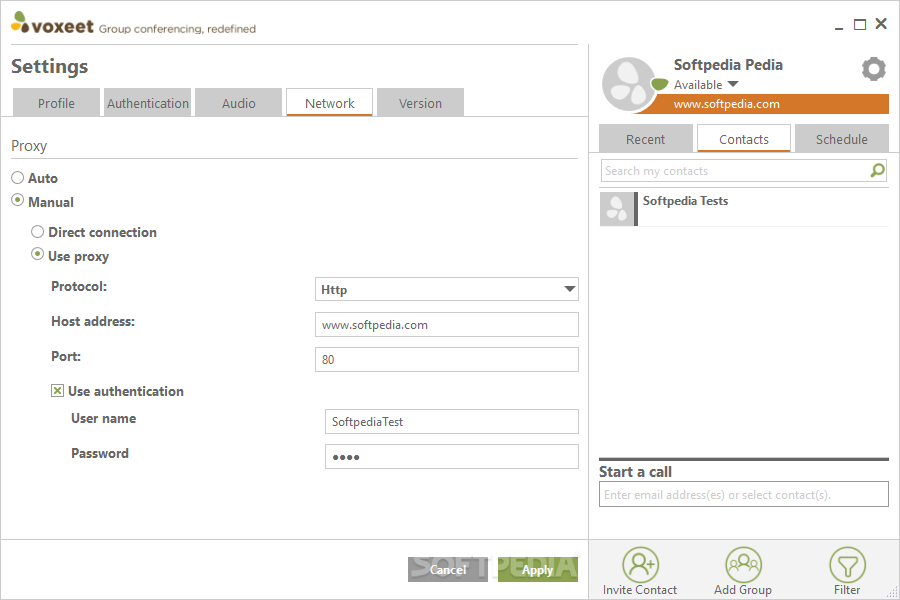This screenshot has height=600, width=900.
Task: Click the Add Group label
Action: pyautogui.click(x=743, y=590)
